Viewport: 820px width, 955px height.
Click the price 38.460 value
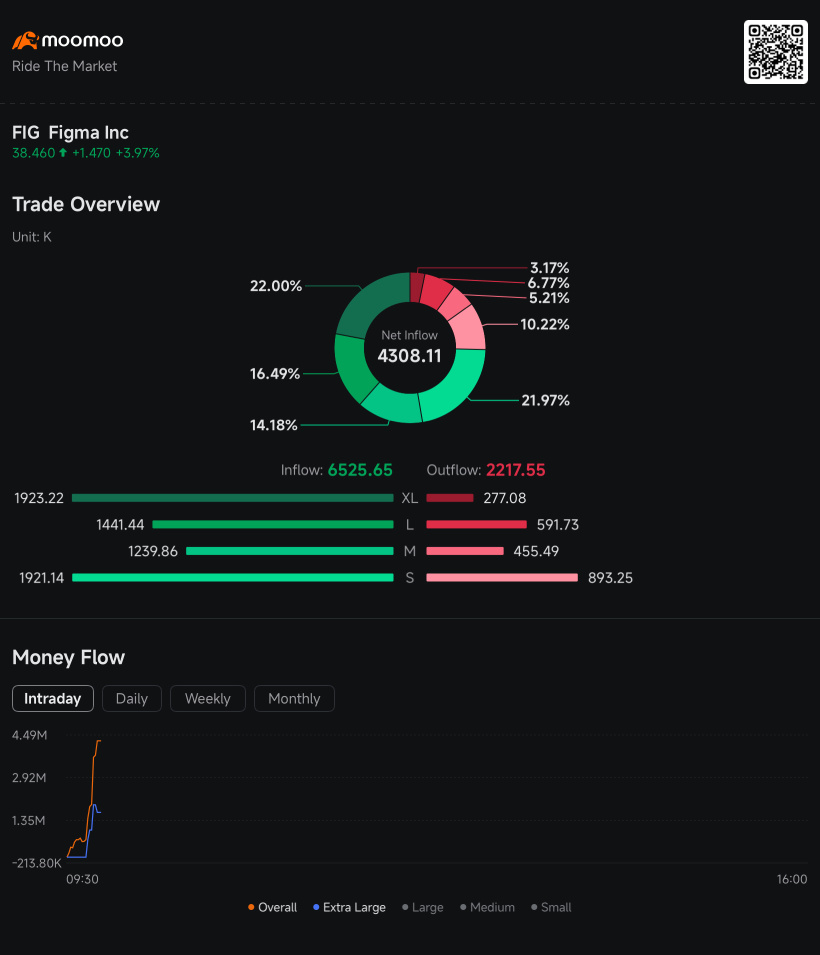[x=34, y=153]
